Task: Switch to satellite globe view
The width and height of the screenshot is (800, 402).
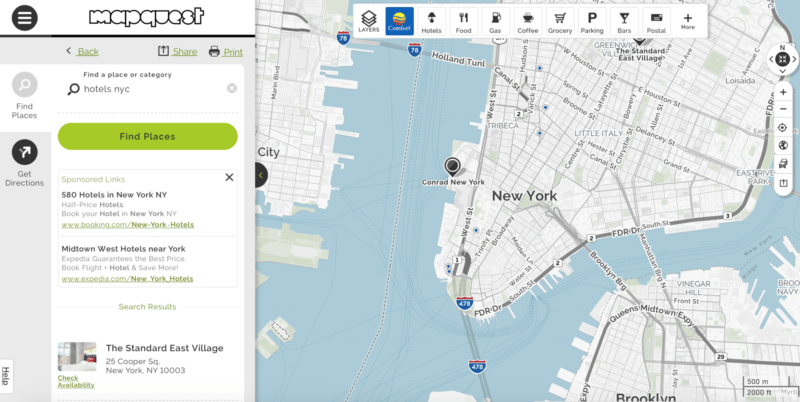Action: click(x=783, y=146)
